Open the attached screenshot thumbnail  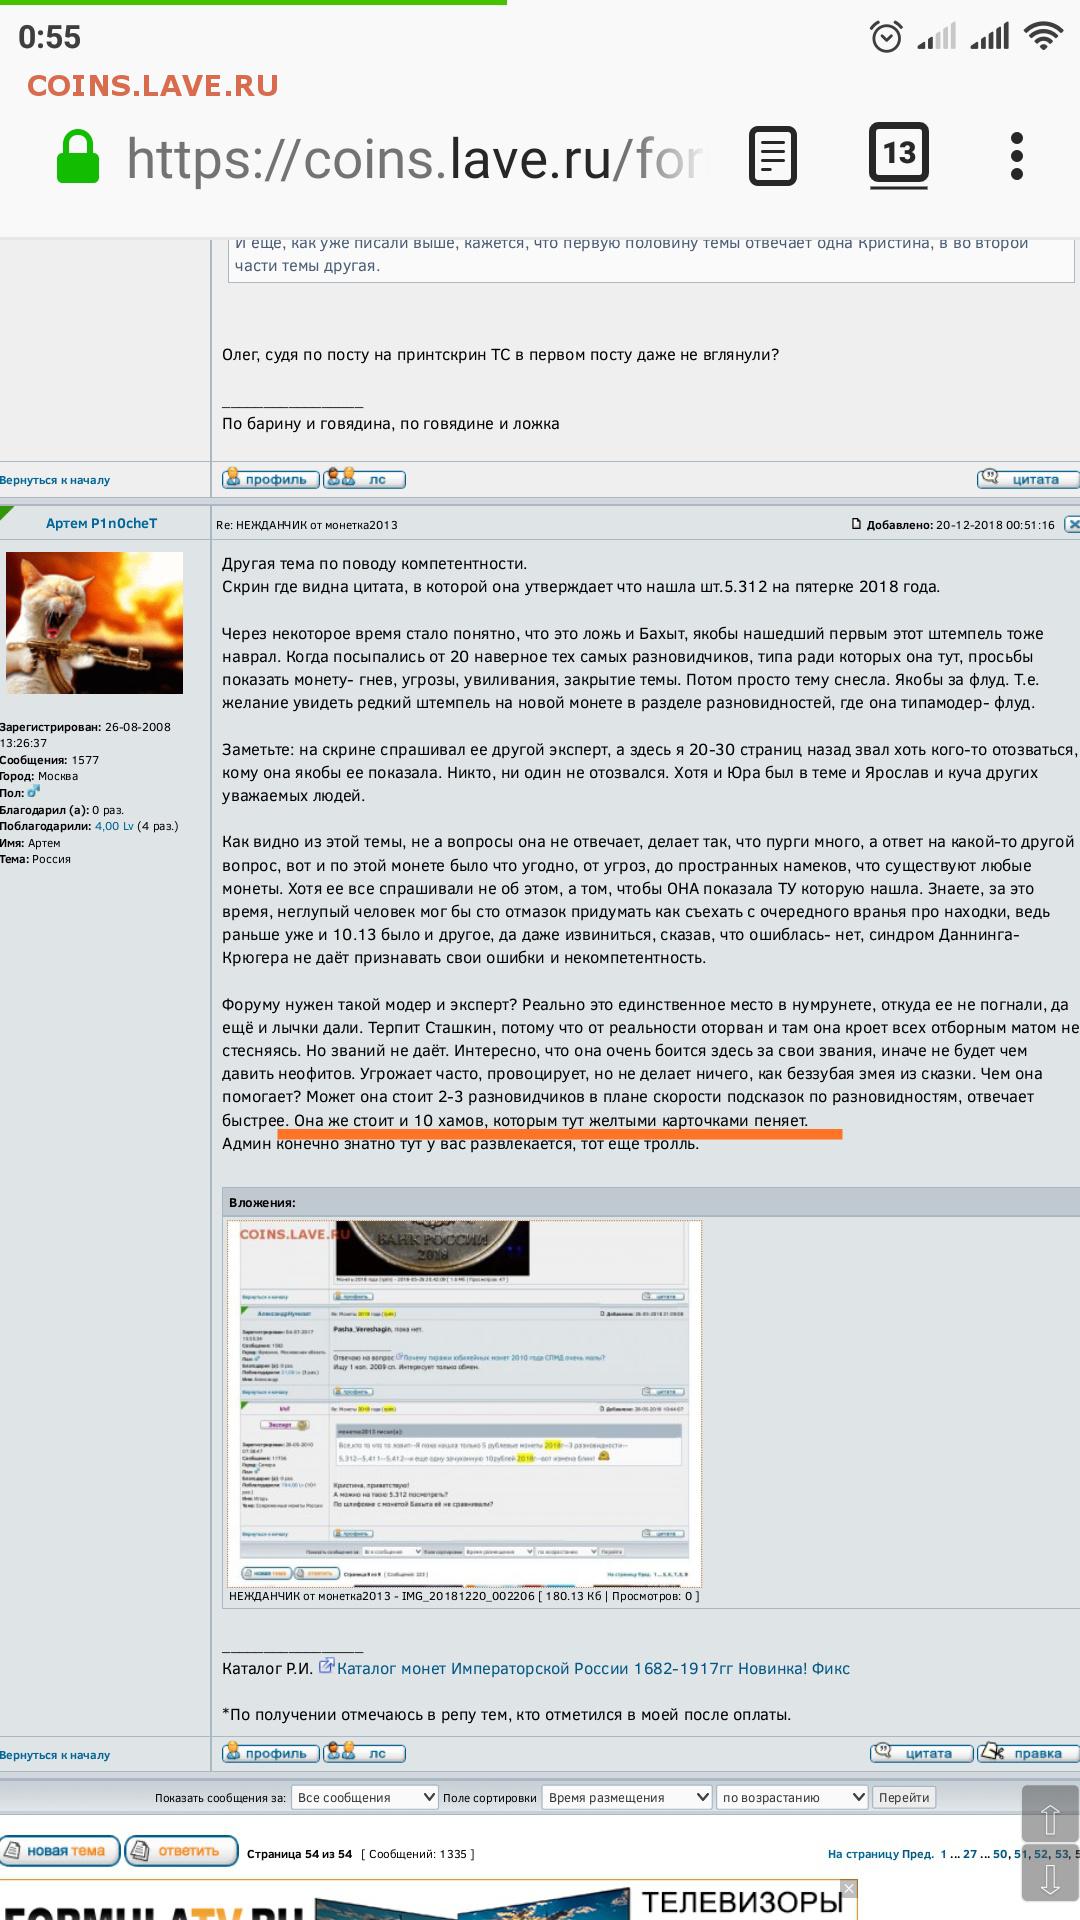tap(465, 1403)
